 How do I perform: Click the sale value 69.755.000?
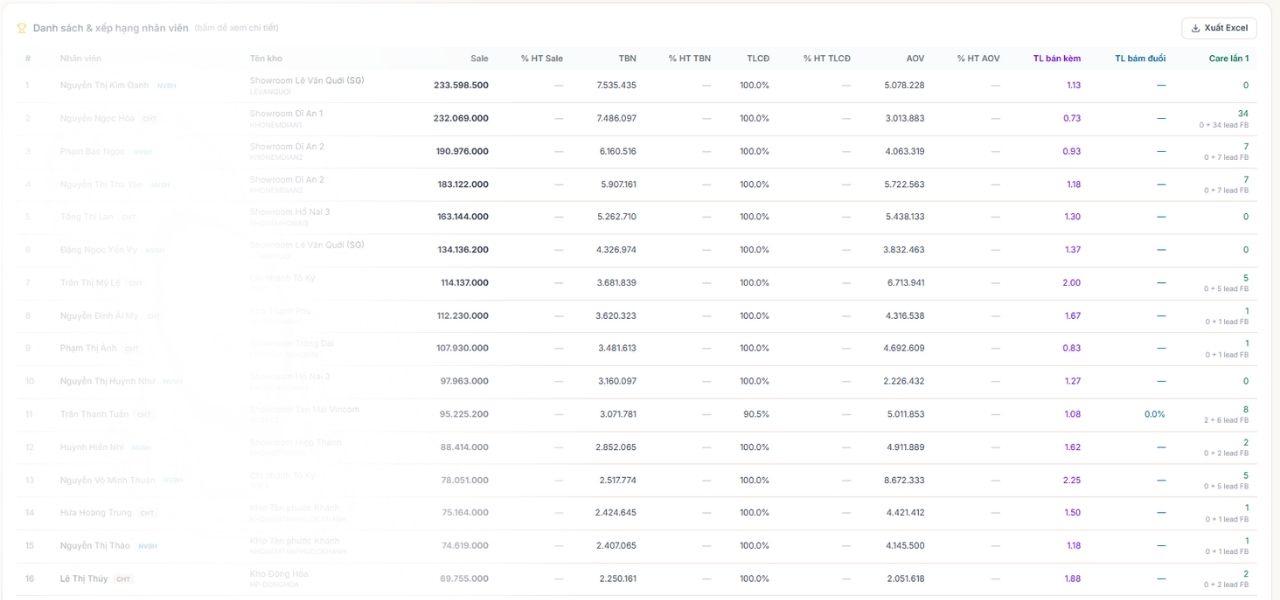[464, 579]
